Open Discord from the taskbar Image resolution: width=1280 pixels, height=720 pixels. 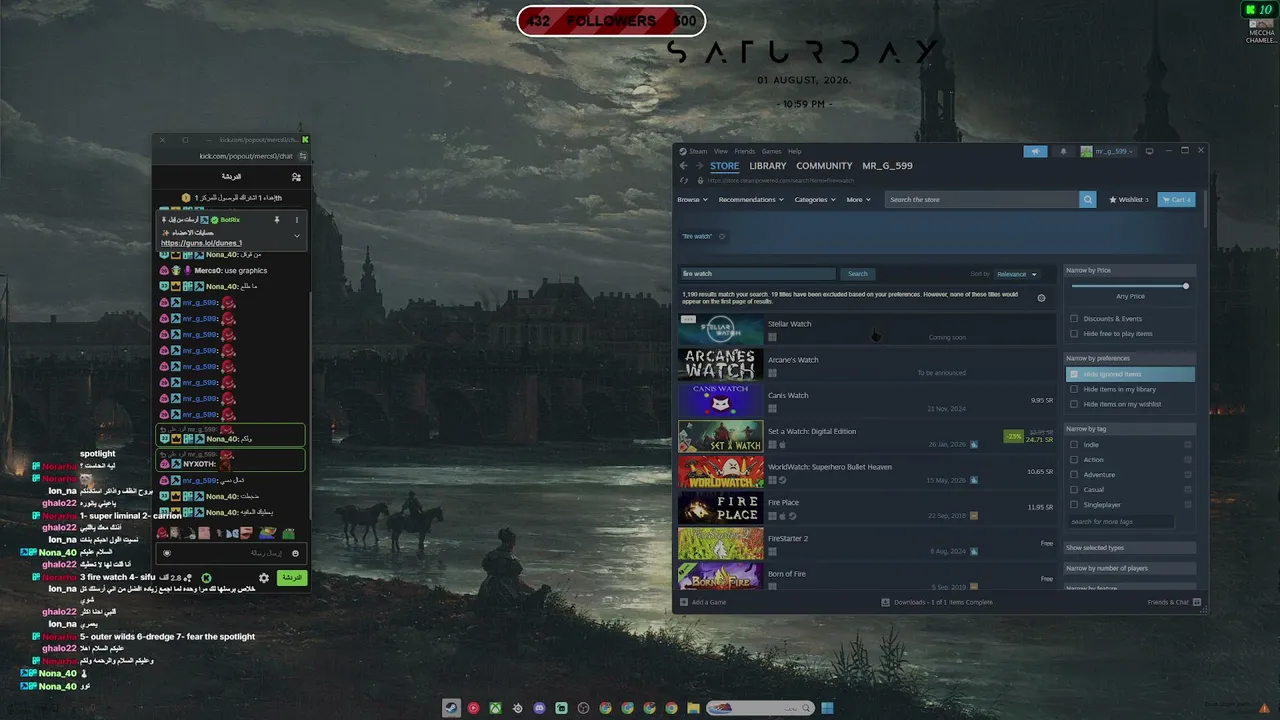click(x=539, y=708)
